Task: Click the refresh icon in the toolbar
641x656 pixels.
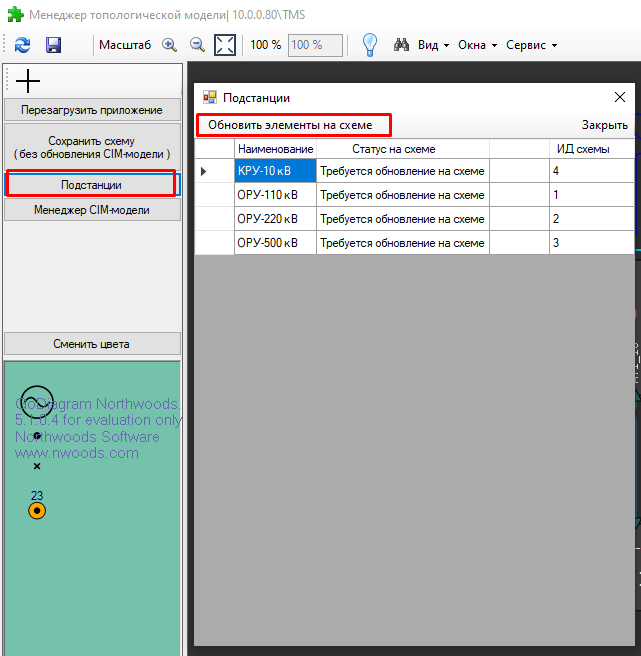Action: tap(22, 45)
